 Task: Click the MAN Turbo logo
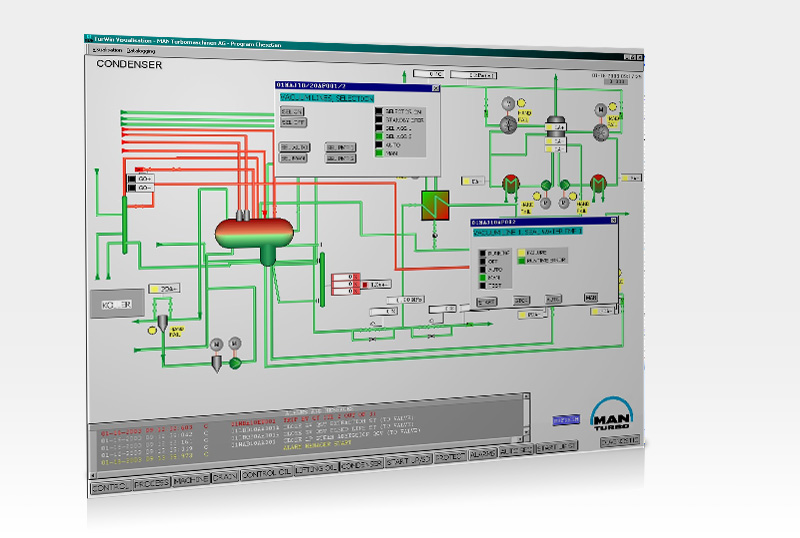[612, 414]
